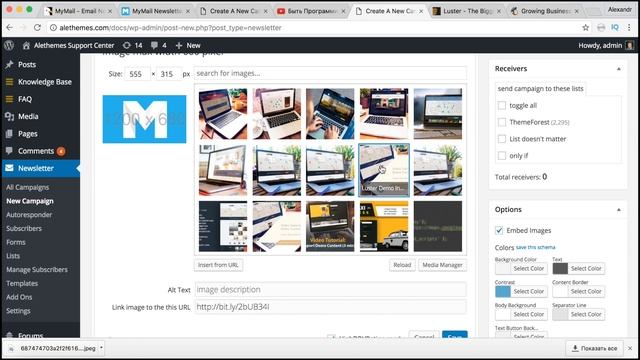Open All Campaigns submenu item
The width and height of the screenshot is (640, 360).
pos(27,187)
